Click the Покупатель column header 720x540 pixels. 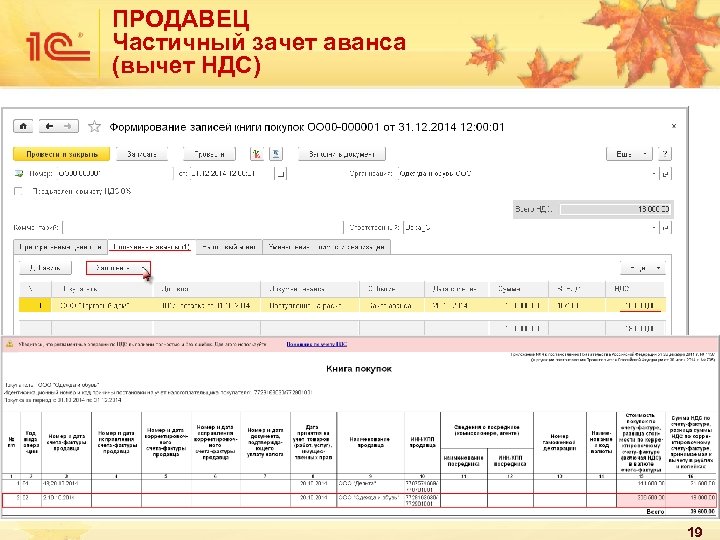click(102, 289)
